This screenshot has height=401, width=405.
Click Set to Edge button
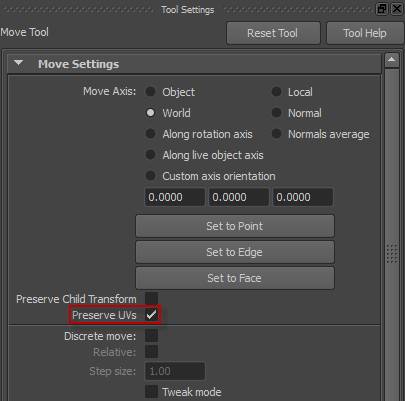coord(235,252)
